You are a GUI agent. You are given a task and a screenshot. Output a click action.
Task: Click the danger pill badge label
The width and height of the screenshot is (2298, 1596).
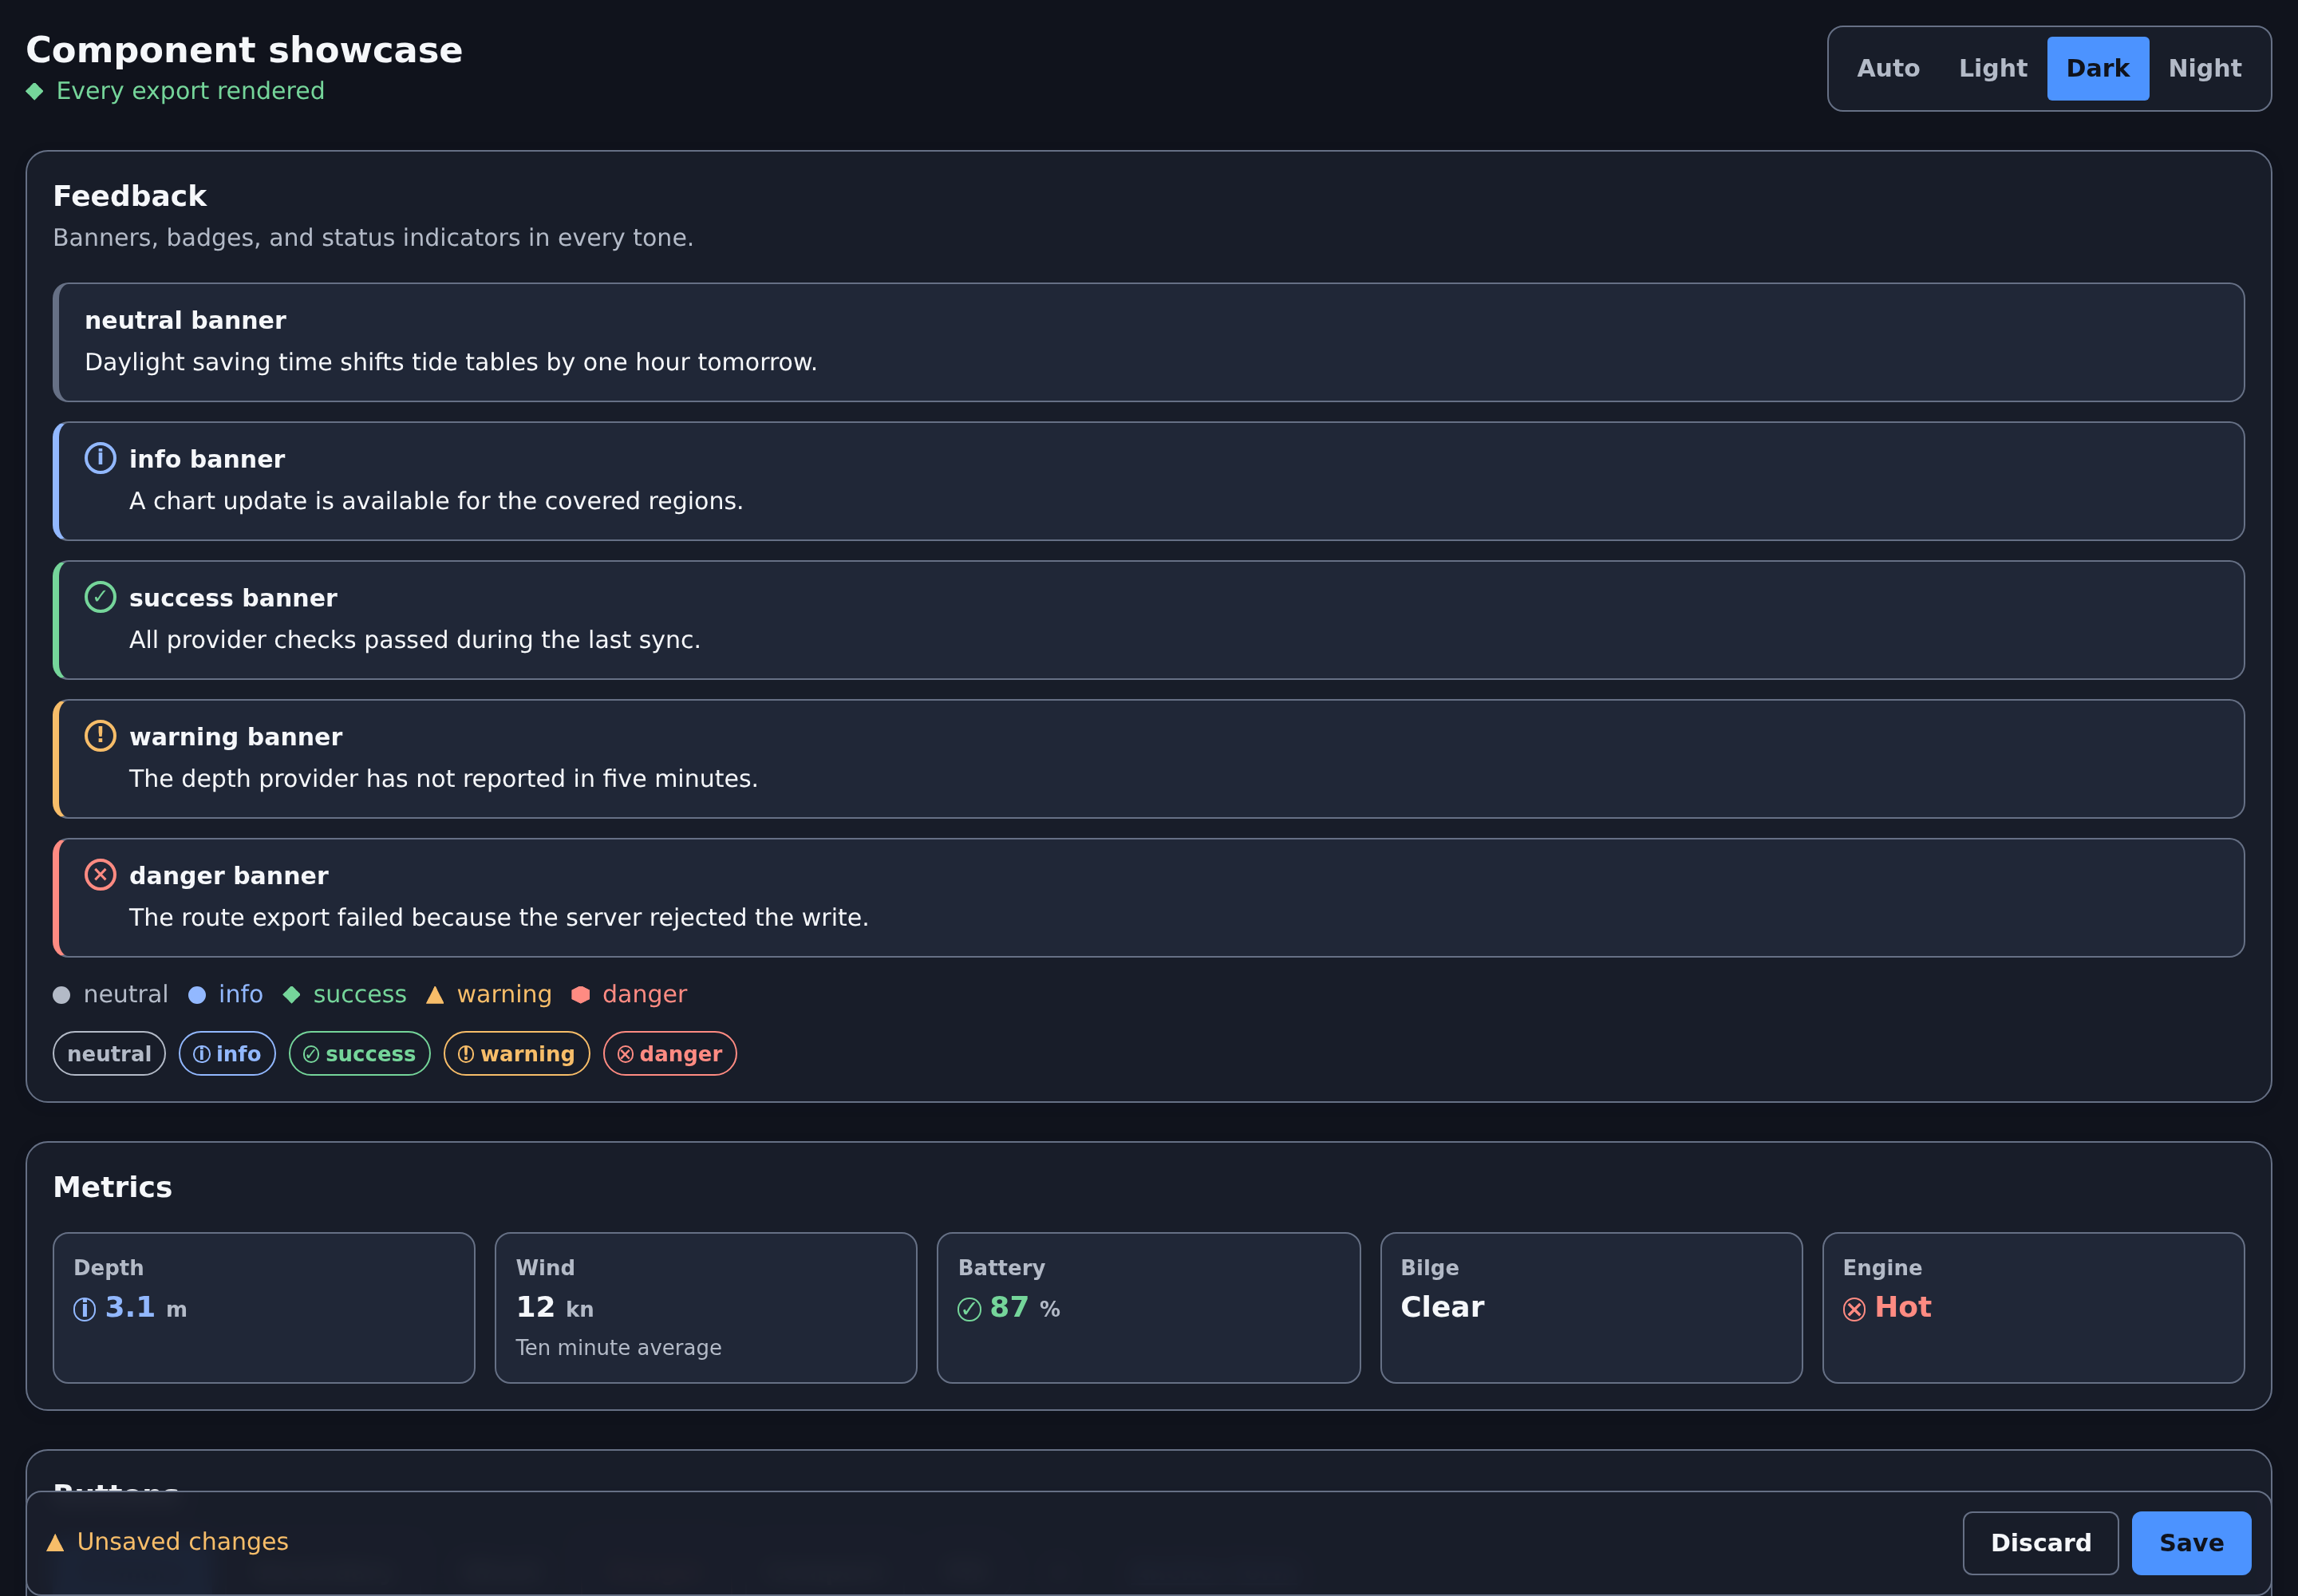pos(681,1054)
